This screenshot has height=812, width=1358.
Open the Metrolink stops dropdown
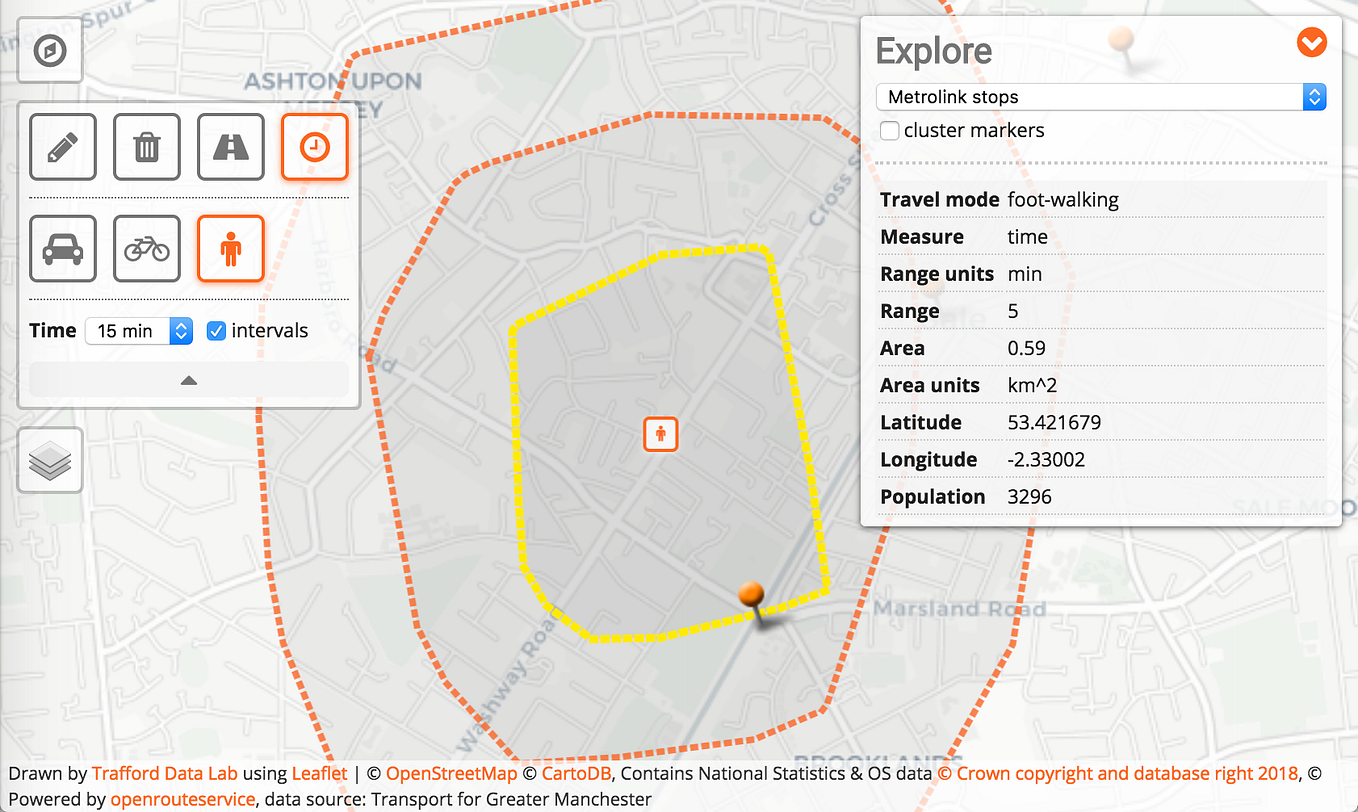pos(1099,96)
